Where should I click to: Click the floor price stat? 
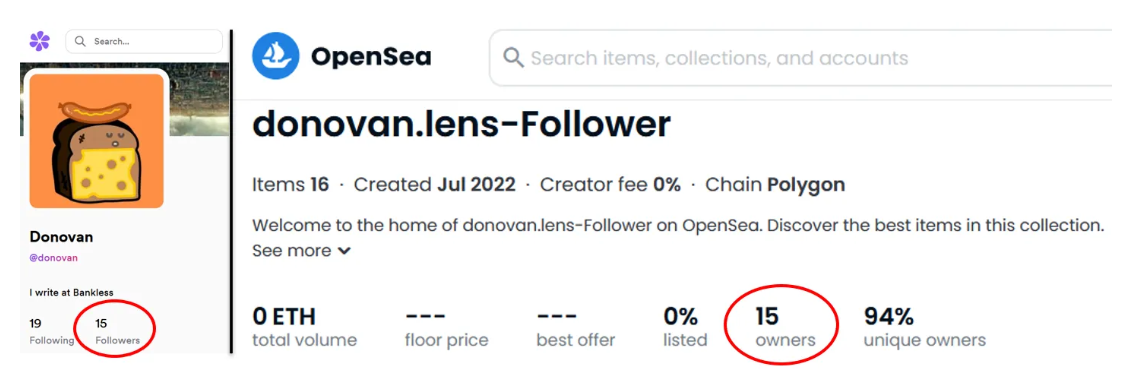click(x=447, y=327)
